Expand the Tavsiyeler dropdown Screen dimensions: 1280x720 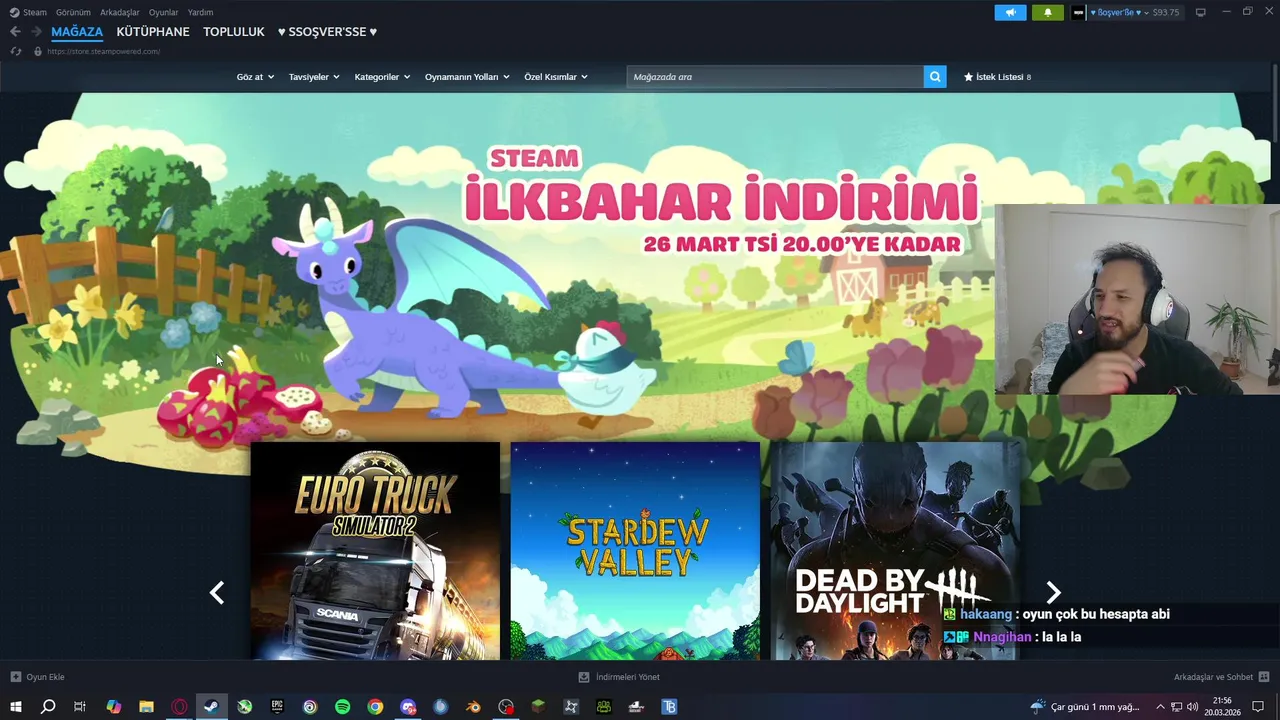314,77
